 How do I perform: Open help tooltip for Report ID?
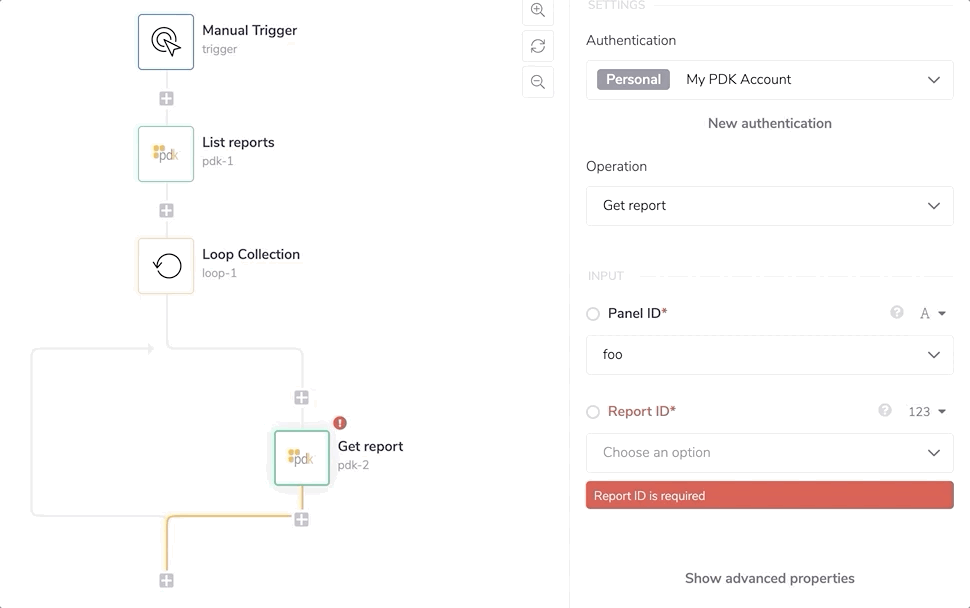[x=885, y=410]
